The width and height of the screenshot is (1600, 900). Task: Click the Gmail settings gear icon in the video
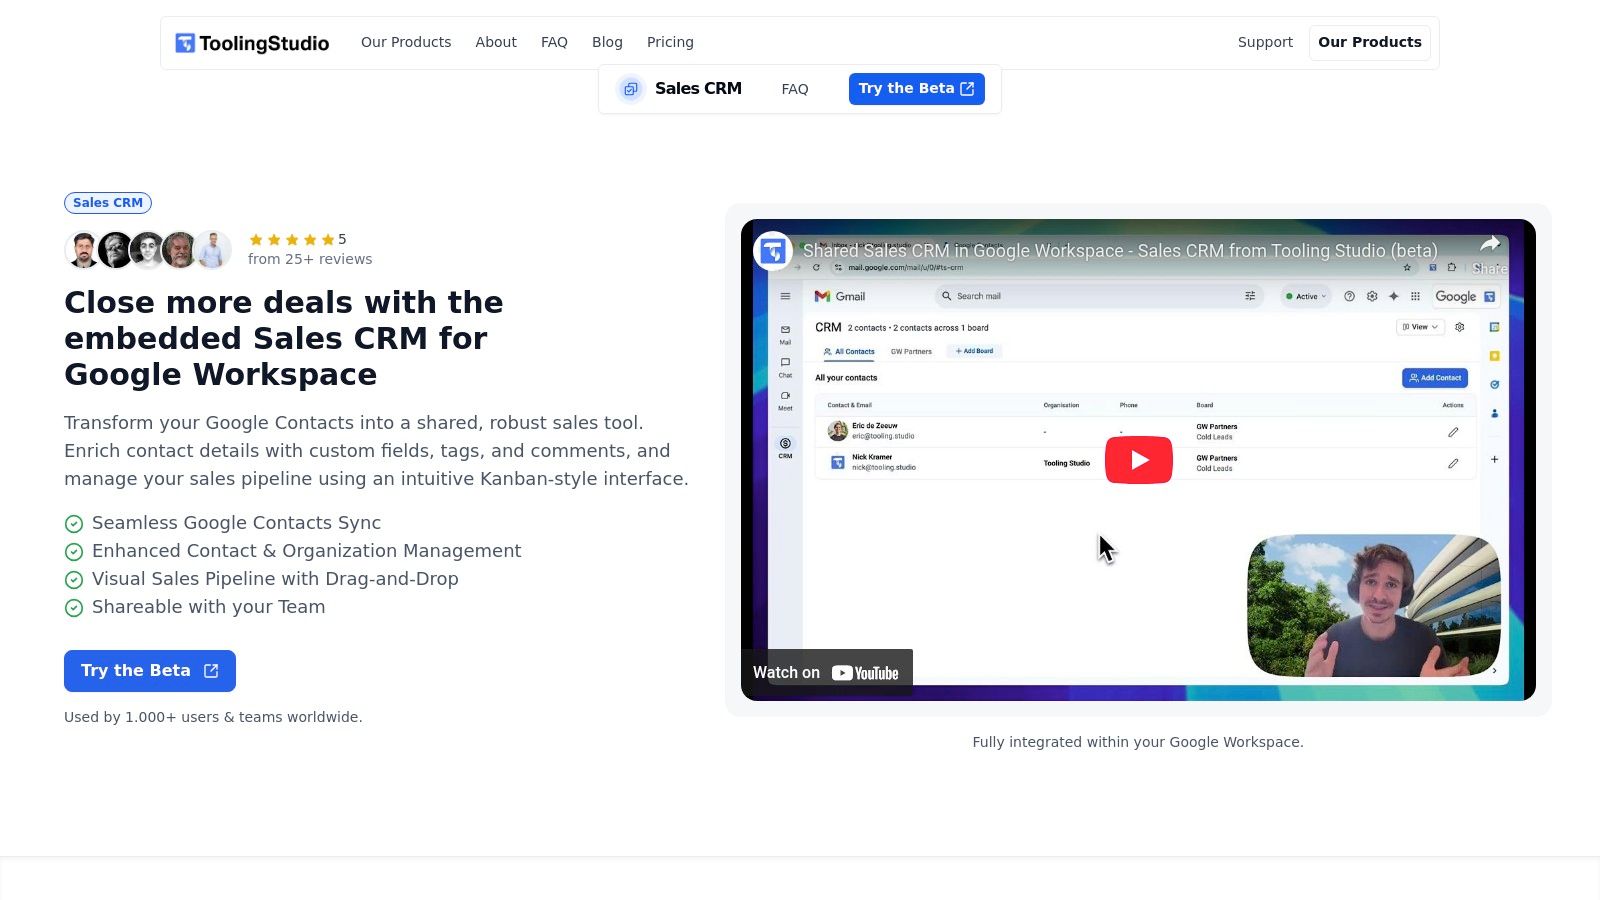pos(1372,296)
